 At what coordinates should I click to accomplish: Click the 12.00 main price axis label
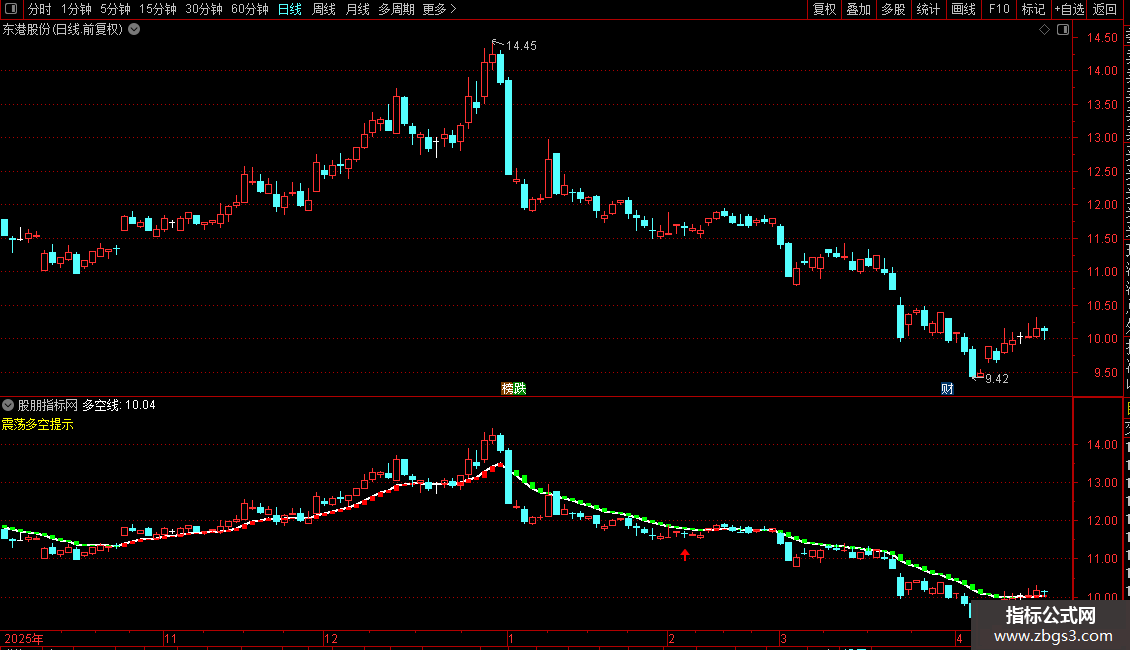pyautogui.click(x=1102, y=205)
